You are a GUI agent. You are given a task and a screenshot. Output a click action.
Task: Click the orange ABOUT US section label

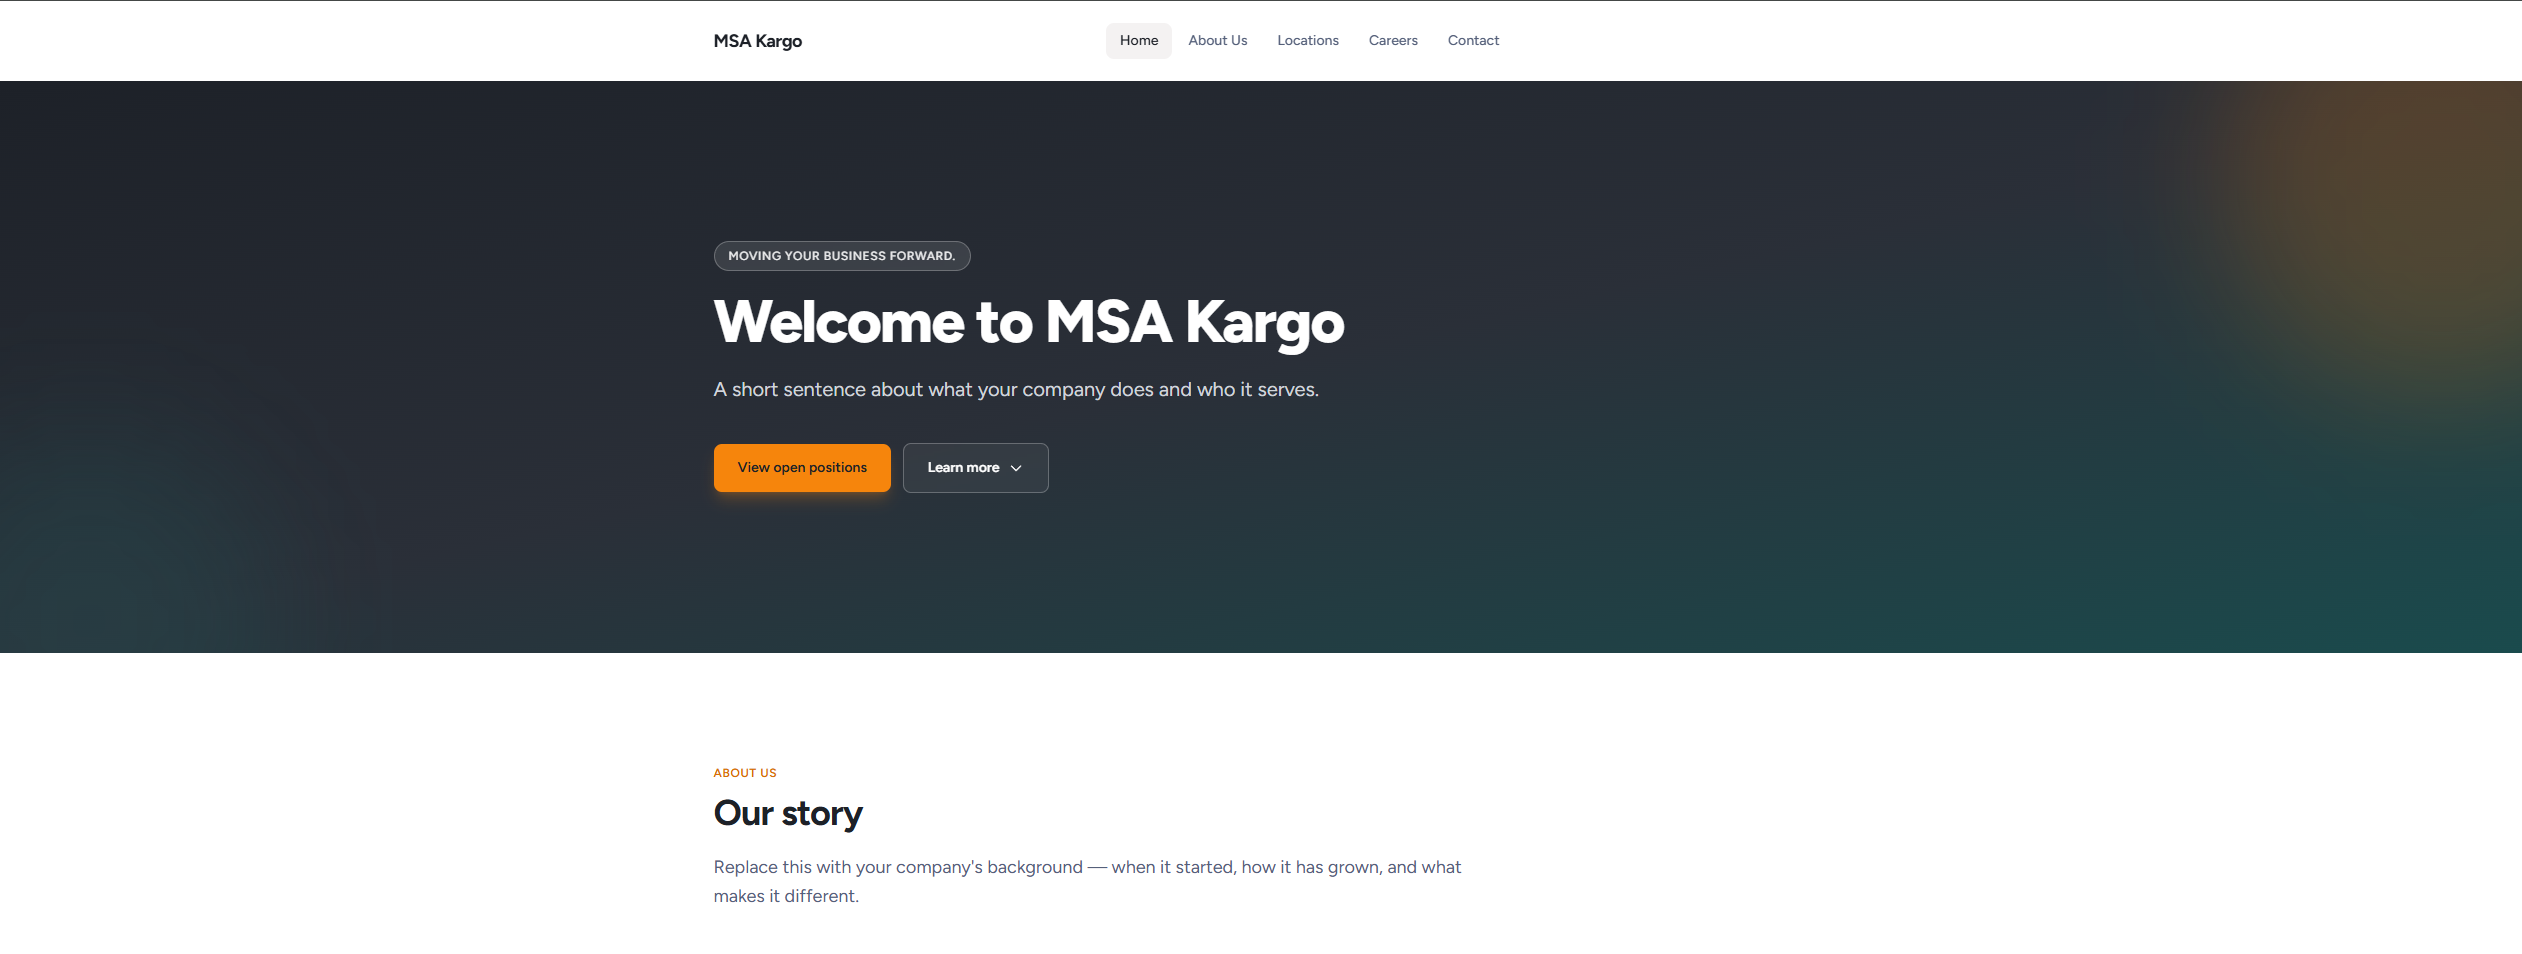coord(745,773)
